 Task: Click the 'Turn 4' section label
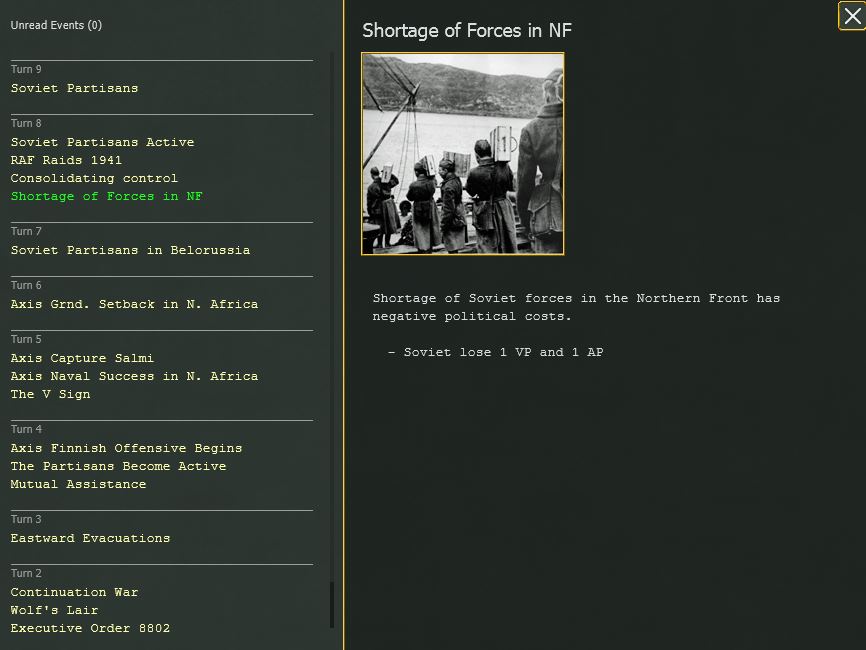point(26,429)
